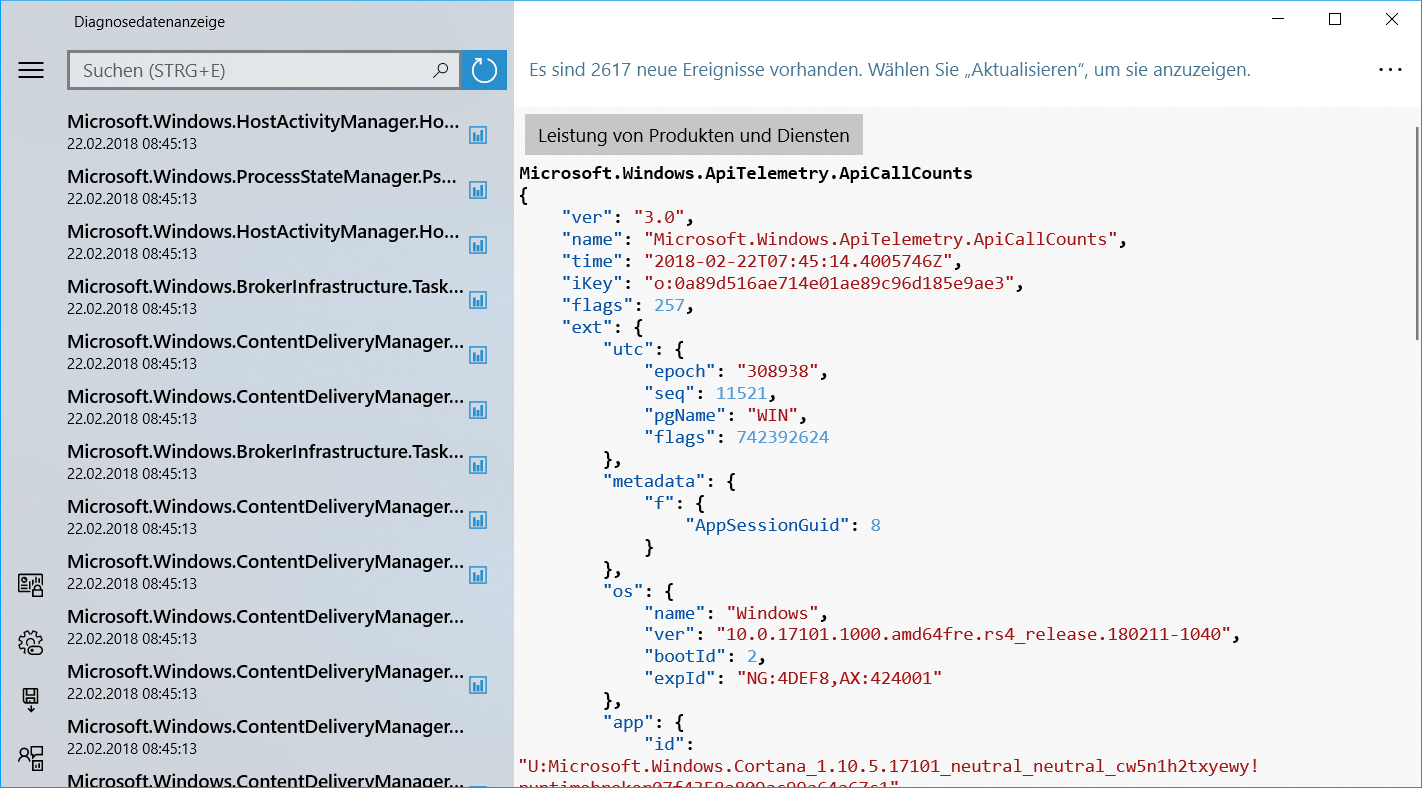Select the Microsoft.Windows.ProcessStateManager.Ps... event
1422x788 pixels.
coord(263,187)
